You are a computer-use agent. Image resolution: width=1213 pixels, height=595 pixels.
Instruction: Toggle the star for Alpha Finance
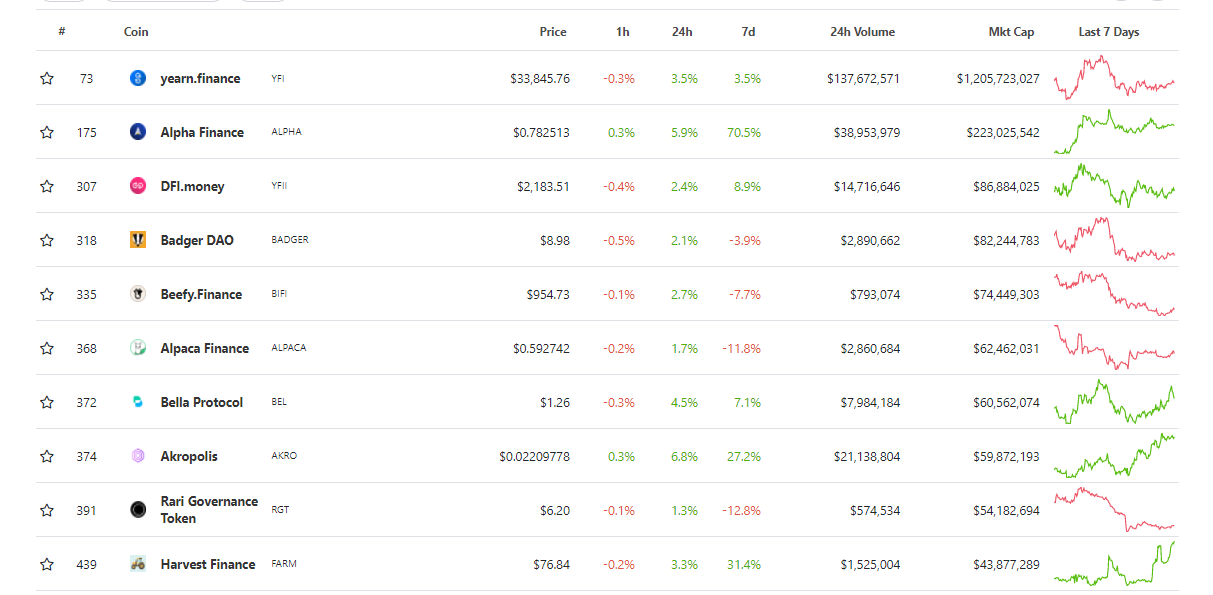coord(47,132)
